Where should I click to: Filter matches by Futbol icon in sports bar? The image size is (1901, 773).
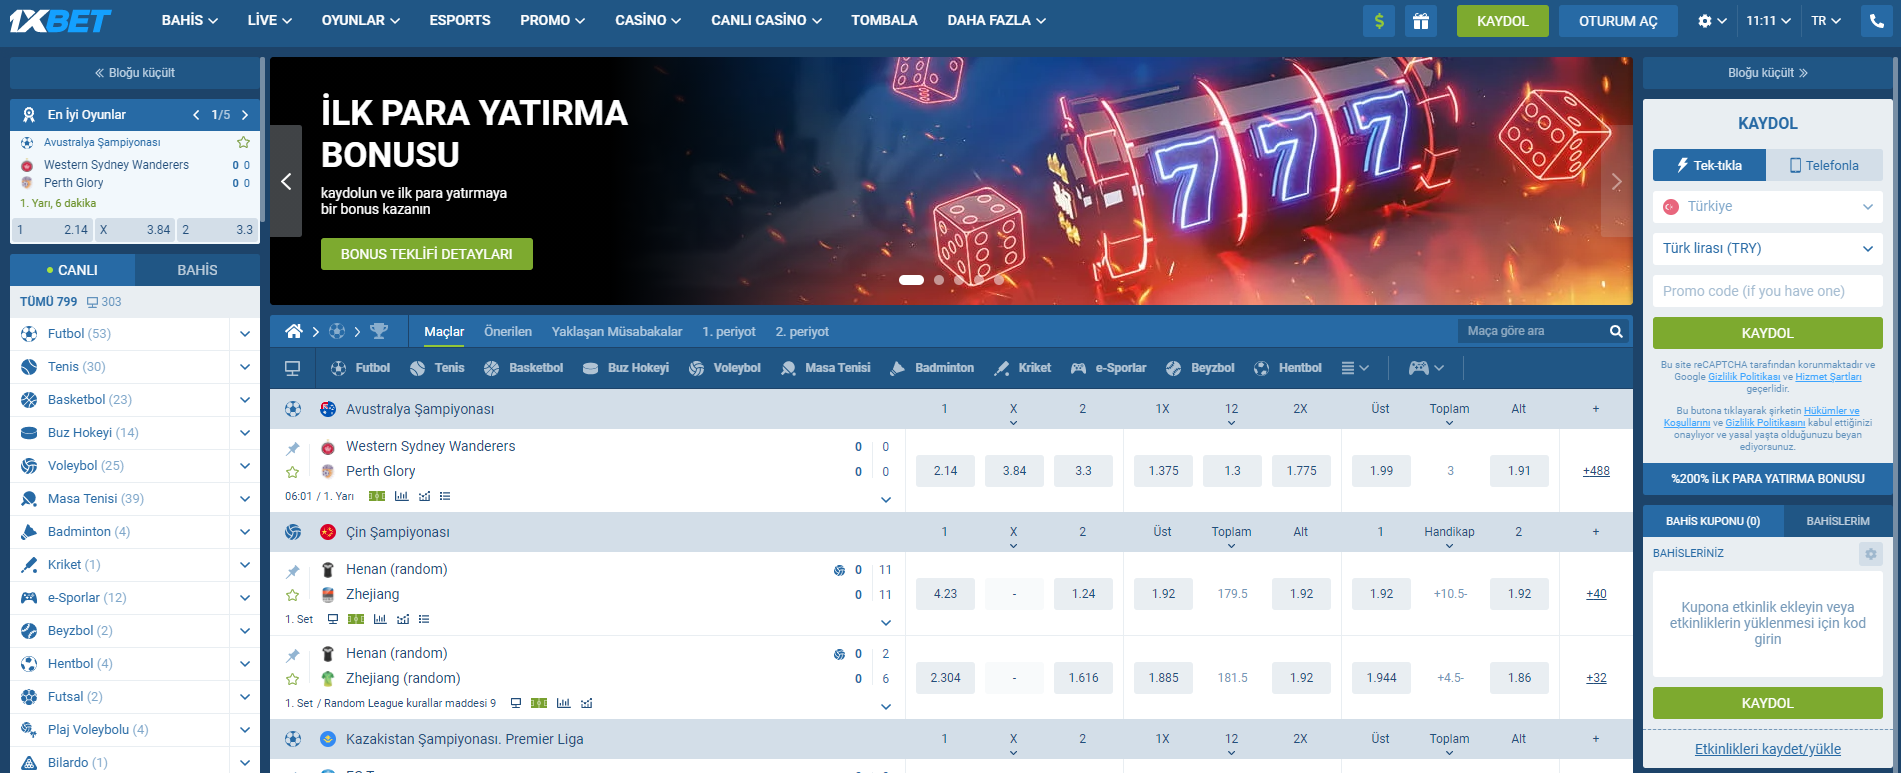tap(360, 368)
